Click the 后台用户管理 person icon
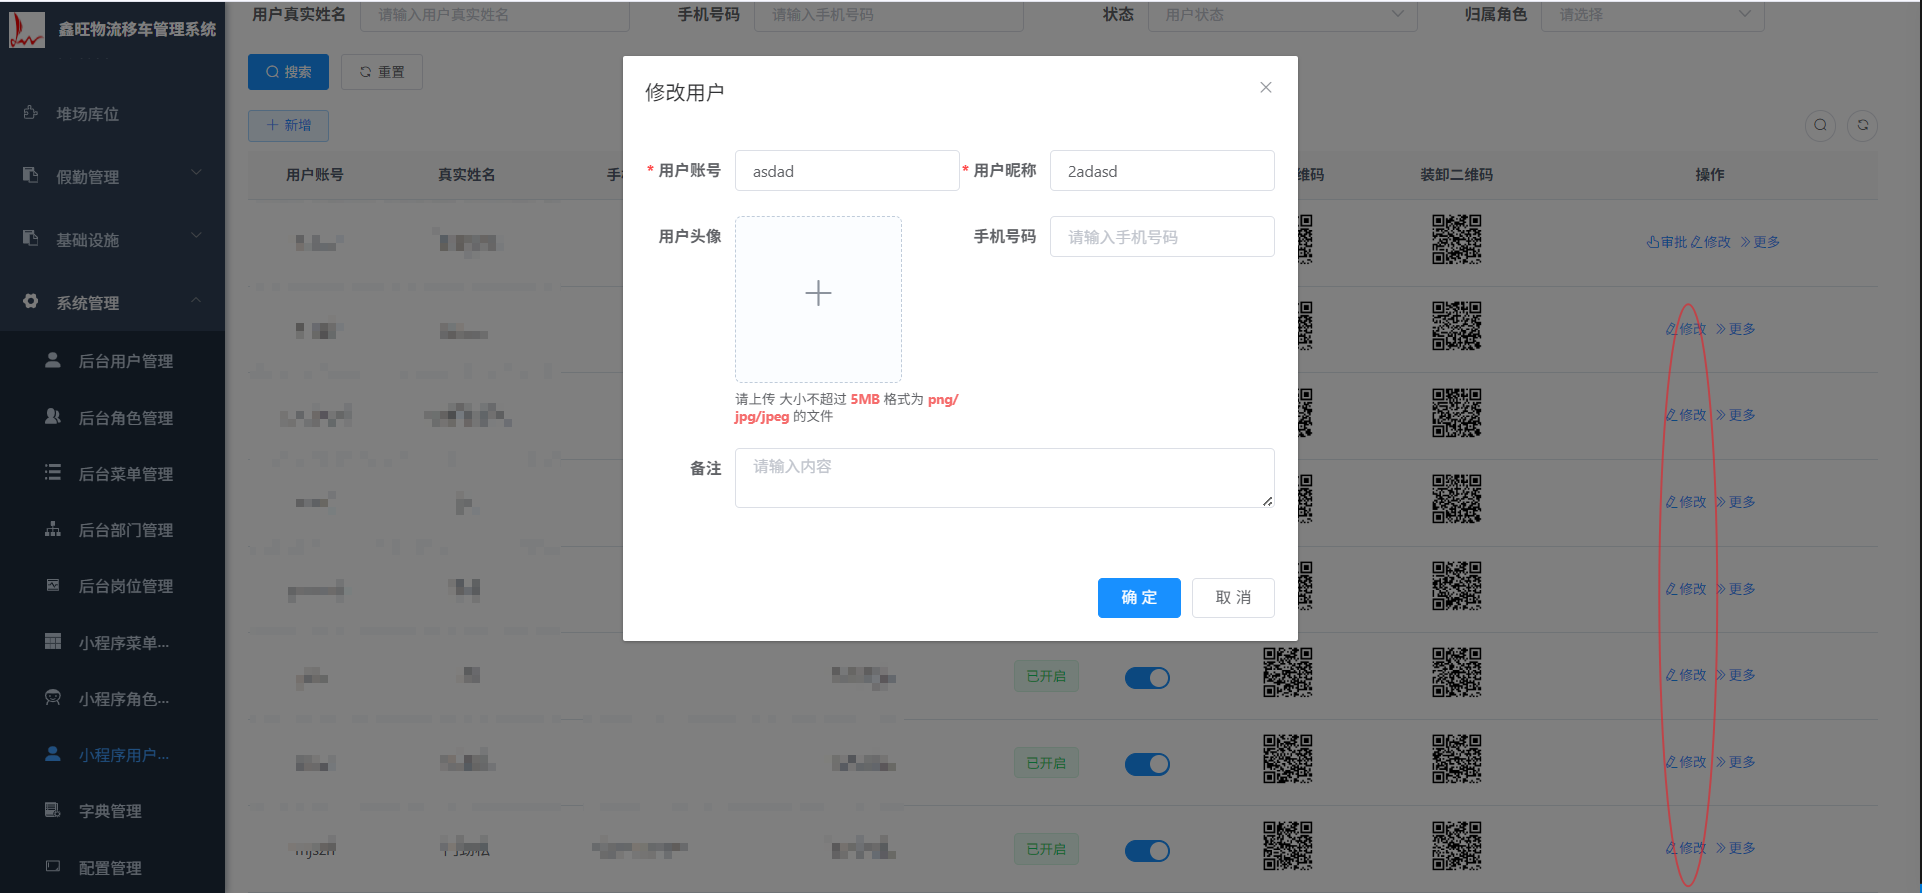1922x893 pixels. click(x=53, y=360)
